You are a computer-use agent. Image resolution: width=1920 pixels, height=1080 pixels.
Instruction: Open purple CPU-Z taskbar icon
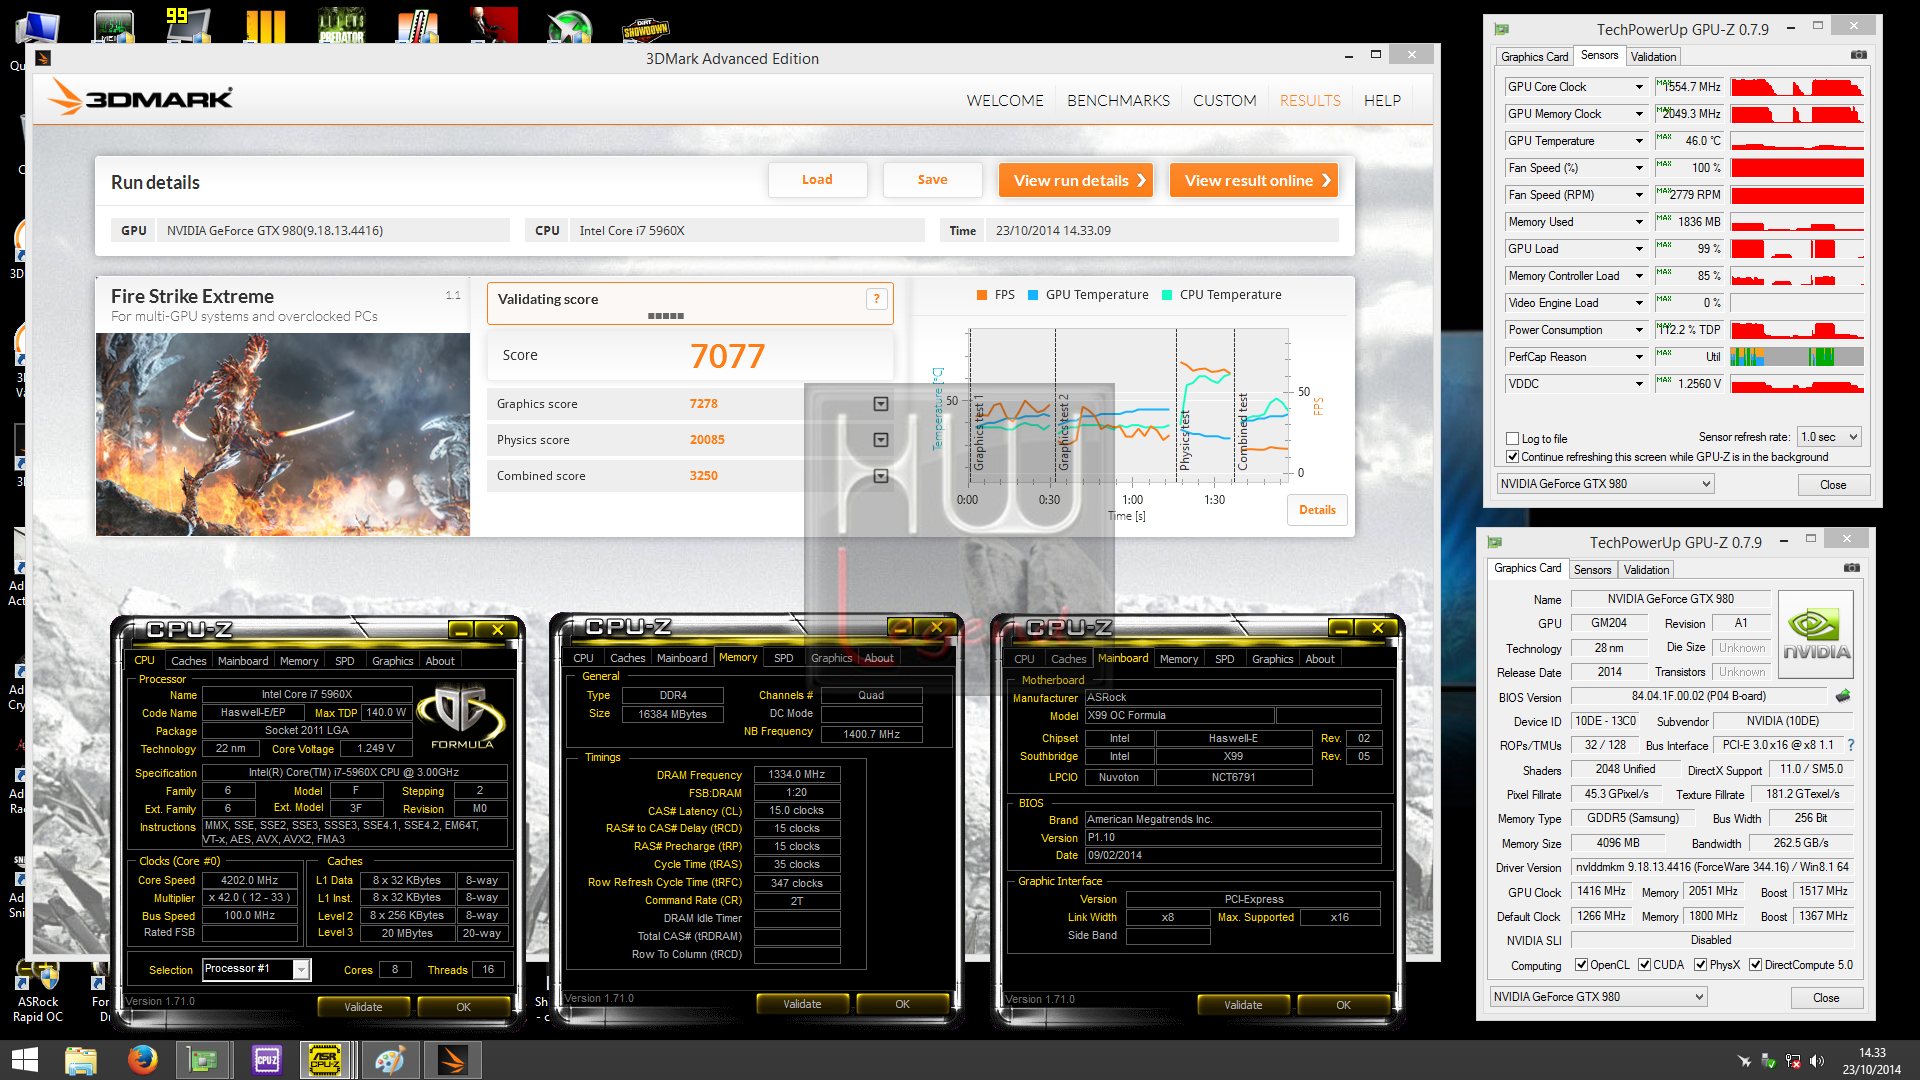coord(266,1060)
